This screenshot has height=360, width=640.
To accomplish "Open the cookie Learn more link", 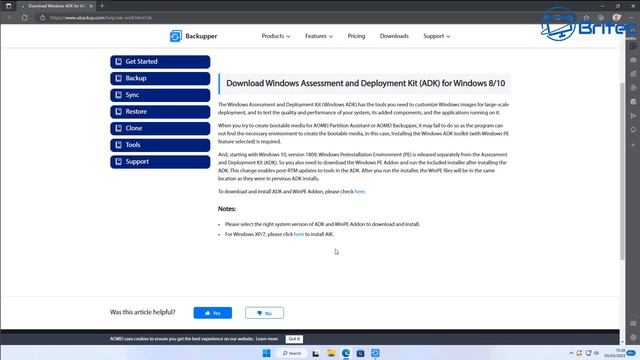I will (x=267, y=339).
